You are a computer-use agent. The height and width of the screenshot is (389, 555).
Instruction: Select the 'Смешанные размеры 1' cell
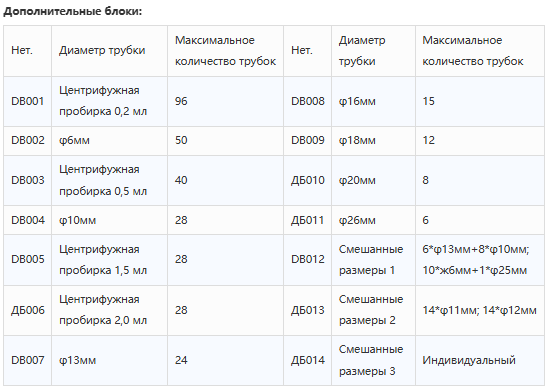(x=373, y=259)
